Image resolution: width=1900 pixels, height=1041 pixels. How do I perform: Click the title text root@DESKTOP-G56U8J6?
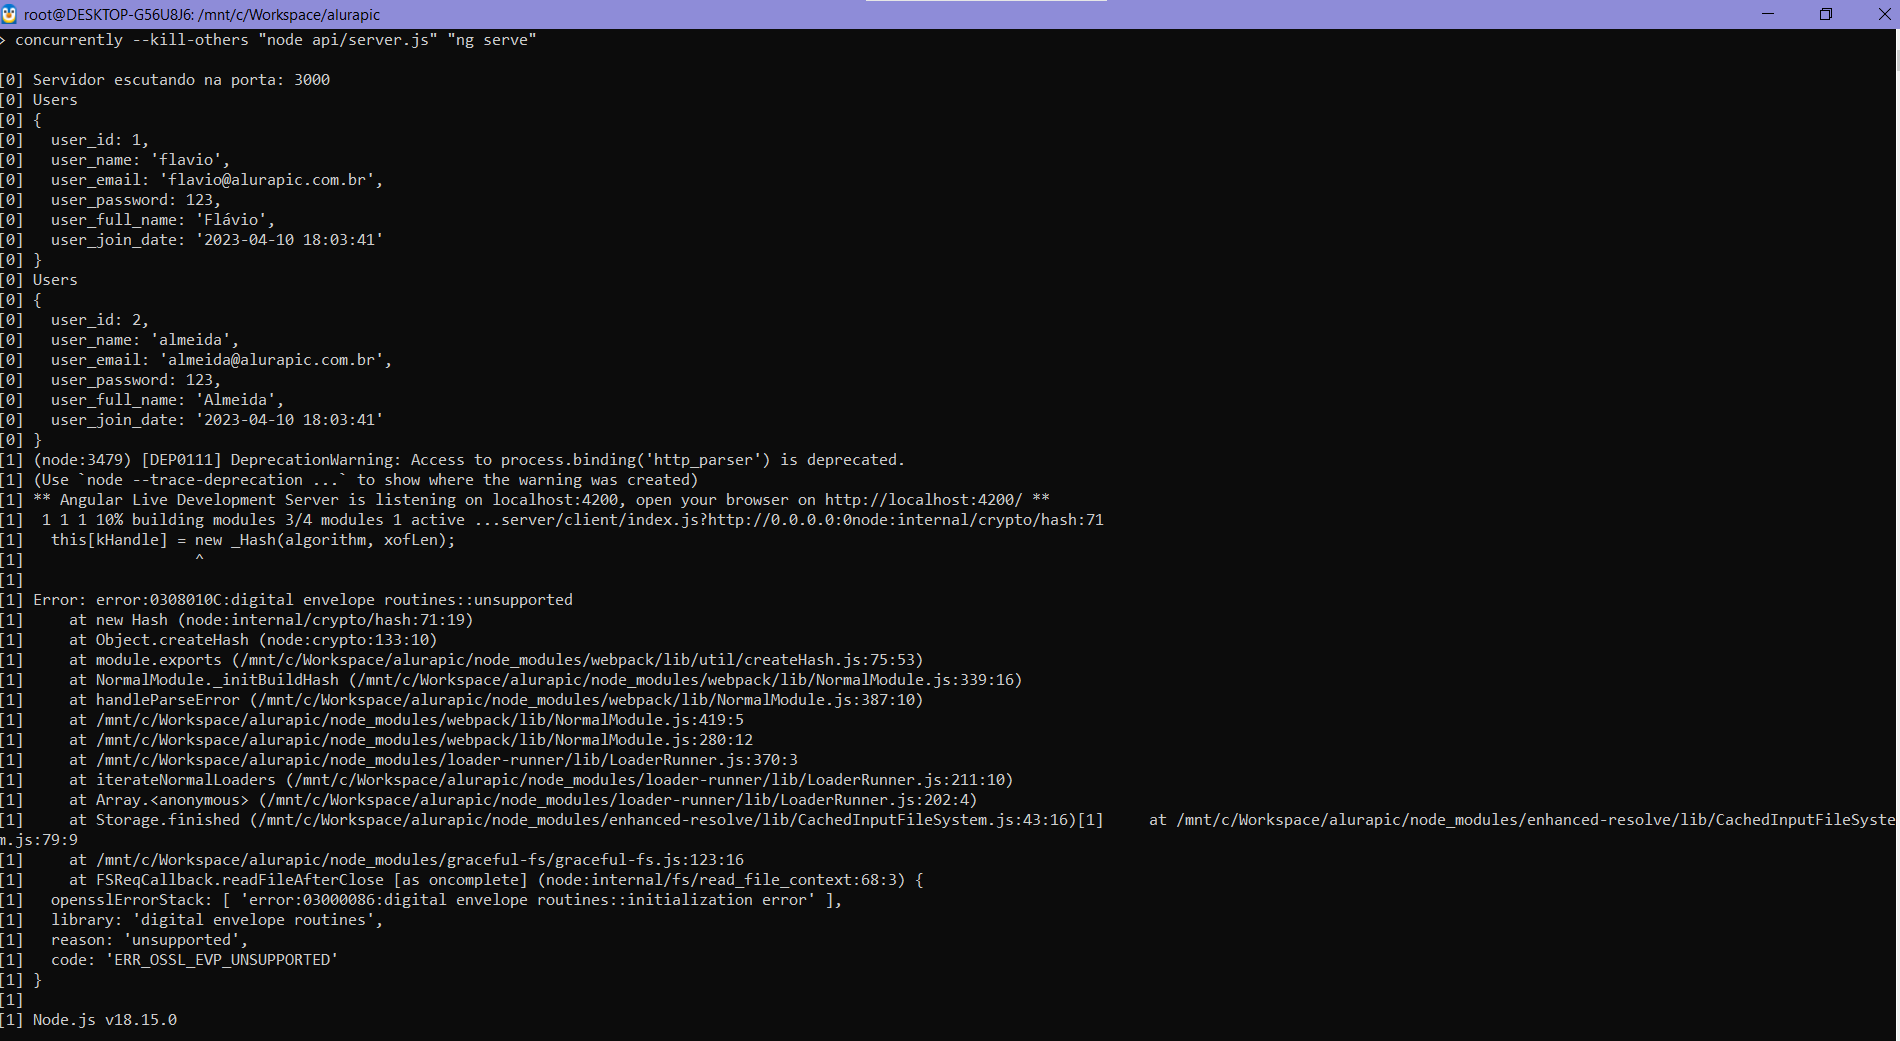[x=107, y=15]
